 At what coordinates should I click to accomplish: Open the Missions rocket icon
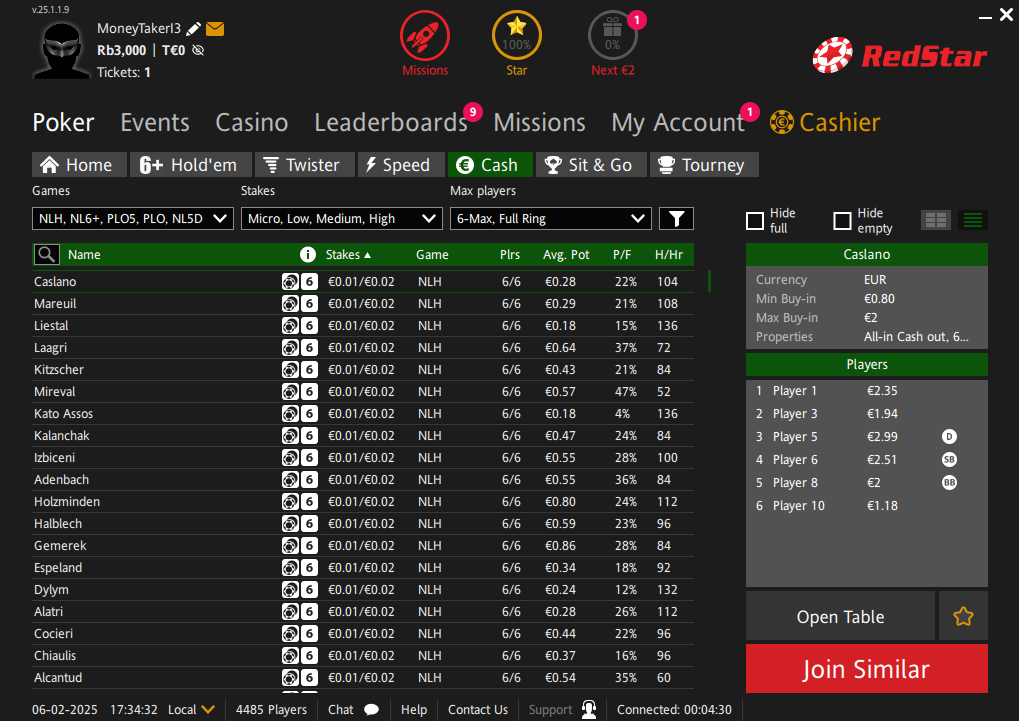pyautogui.click(x=425, y=36)
